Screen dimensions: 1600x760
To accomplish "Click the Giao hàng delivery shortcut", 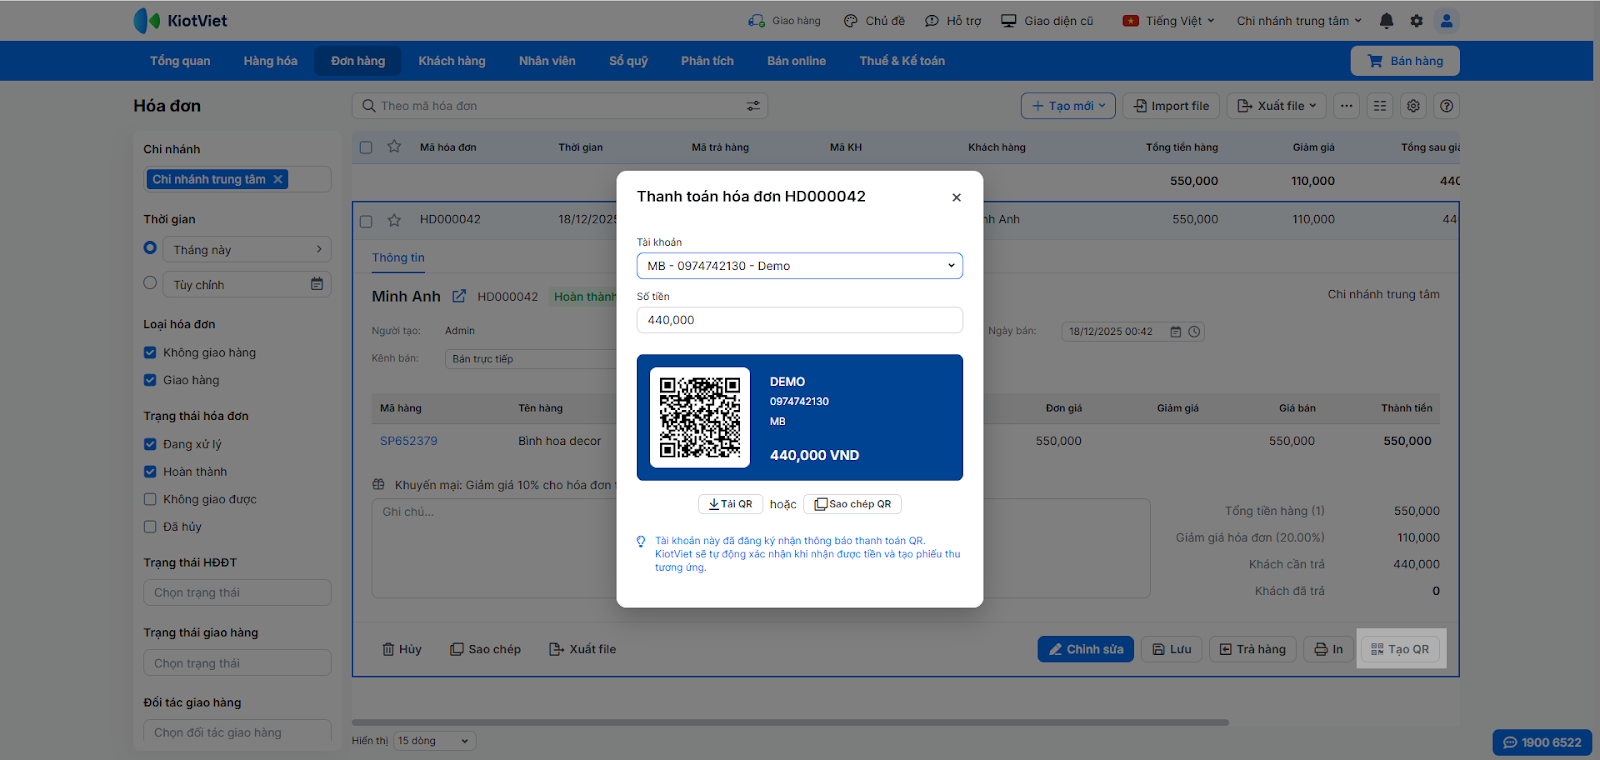I will 784,20.
